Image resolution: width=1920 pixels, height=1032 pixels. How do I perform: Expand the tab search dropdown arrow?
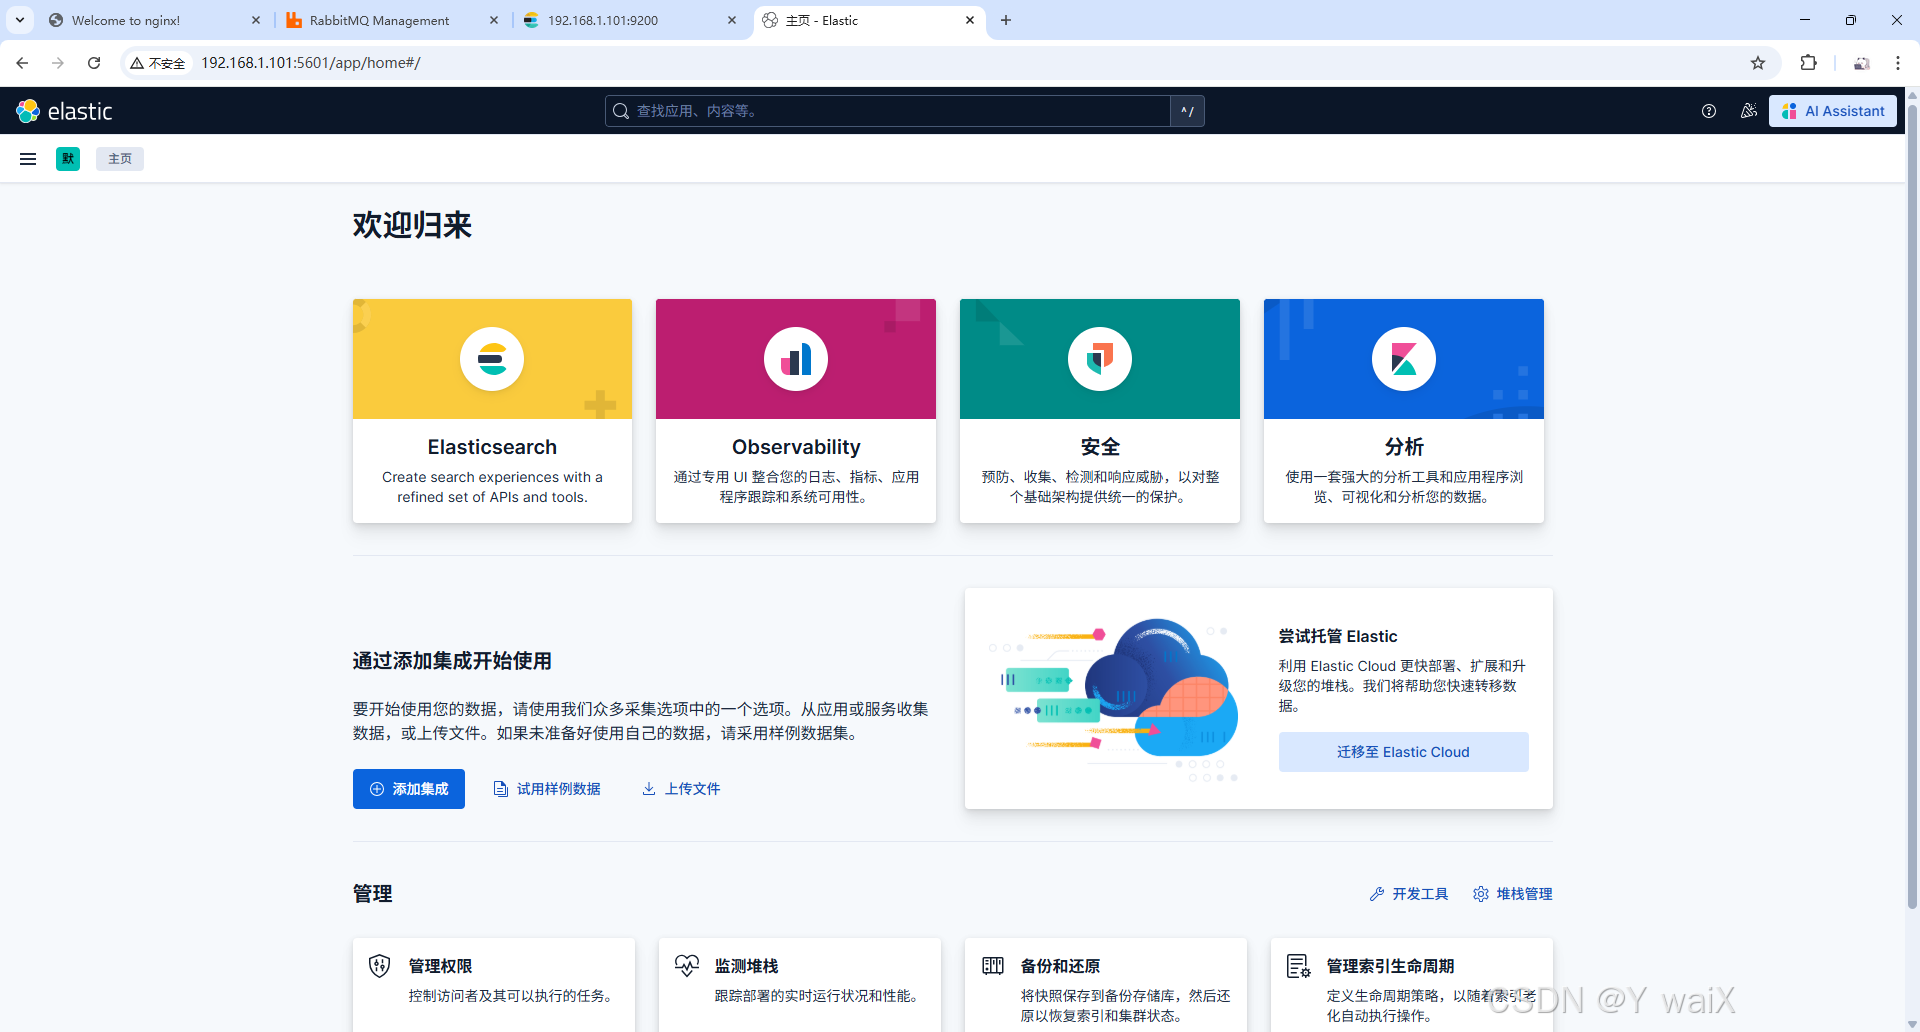click(x=20, y=20)
